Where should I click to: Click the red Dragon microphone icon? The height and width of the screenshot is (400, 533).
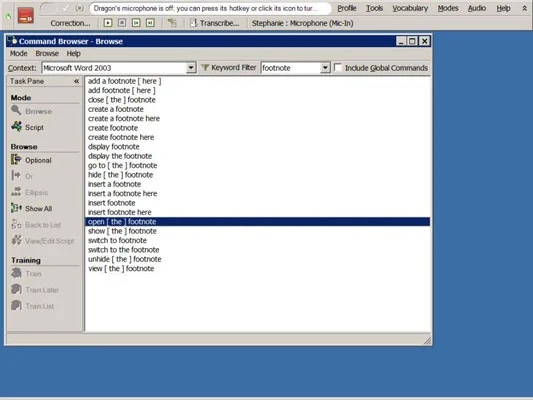click(x=25, y=16)
